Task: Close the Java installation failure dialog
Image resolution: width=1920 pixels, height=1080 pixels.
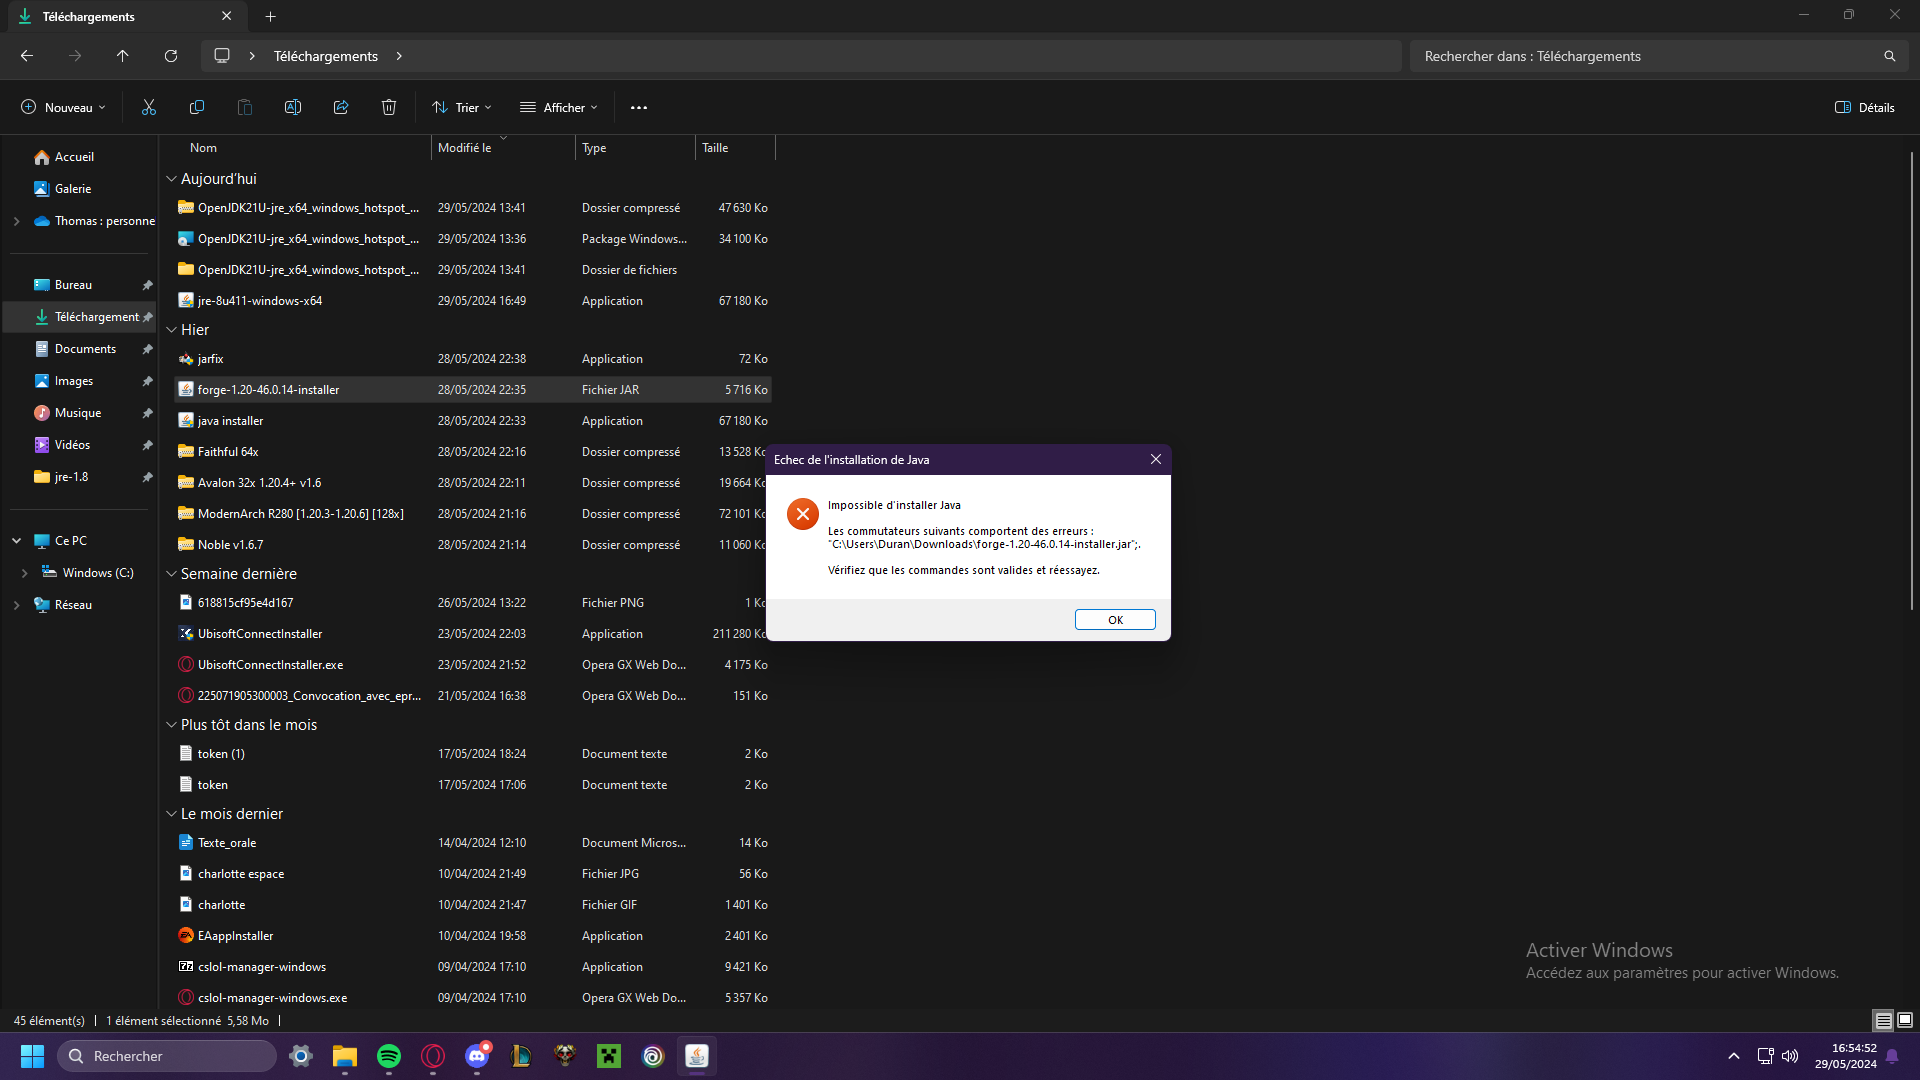Action: (x=1156, y=459)
